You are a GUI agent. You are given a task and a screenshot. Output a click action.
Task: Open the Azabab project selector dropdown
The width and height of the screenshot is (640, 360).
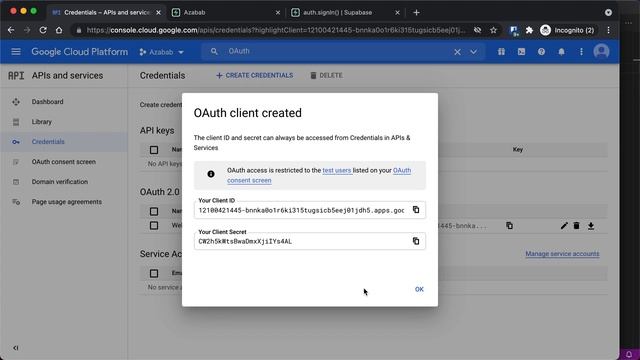point(162,52)
